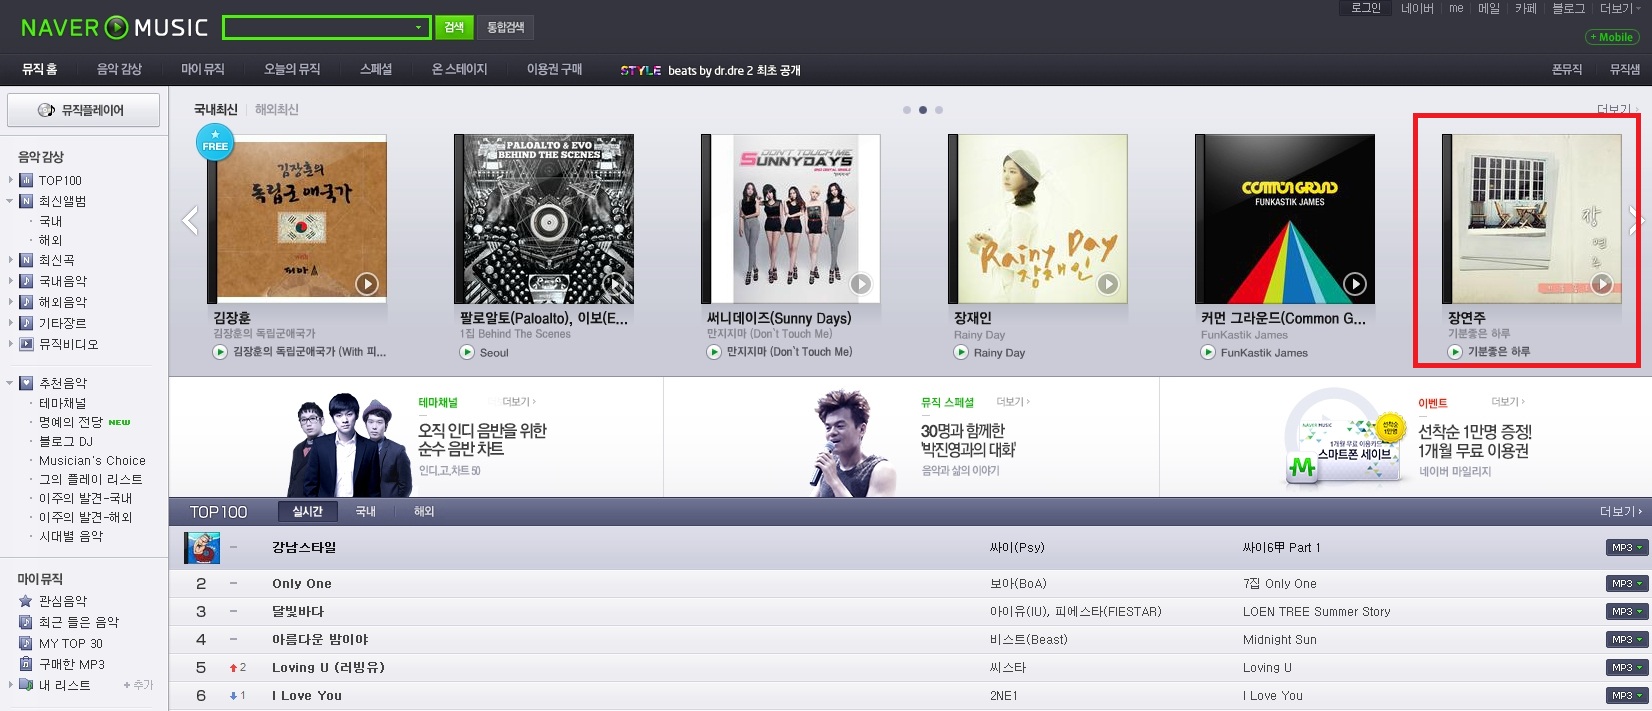Play the FunKastik James track icon
This screenshot has width=1652, height=711.
pyautogui.click(x=1208, y=352)
